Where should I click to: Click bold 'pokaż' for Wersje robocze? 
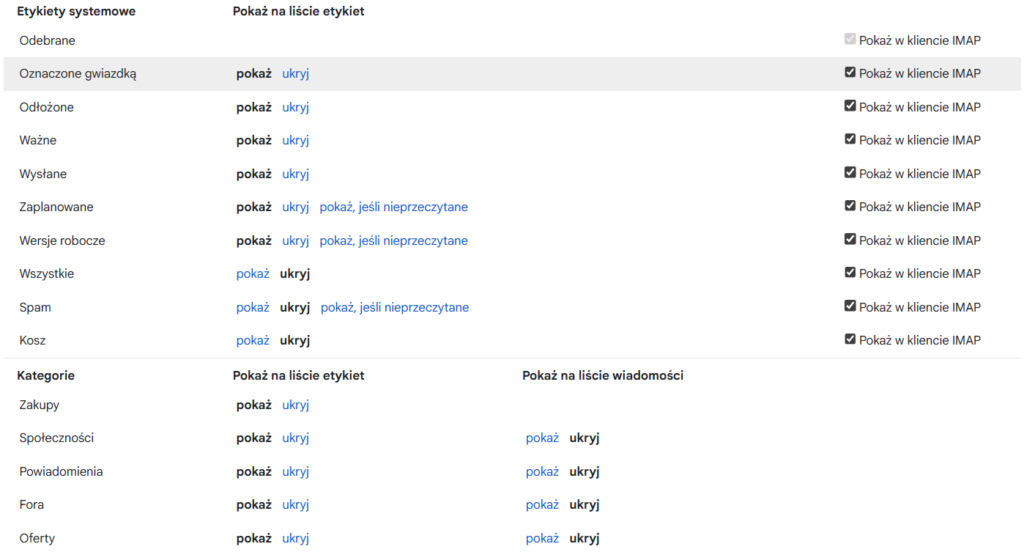click(x=253, y=240)
